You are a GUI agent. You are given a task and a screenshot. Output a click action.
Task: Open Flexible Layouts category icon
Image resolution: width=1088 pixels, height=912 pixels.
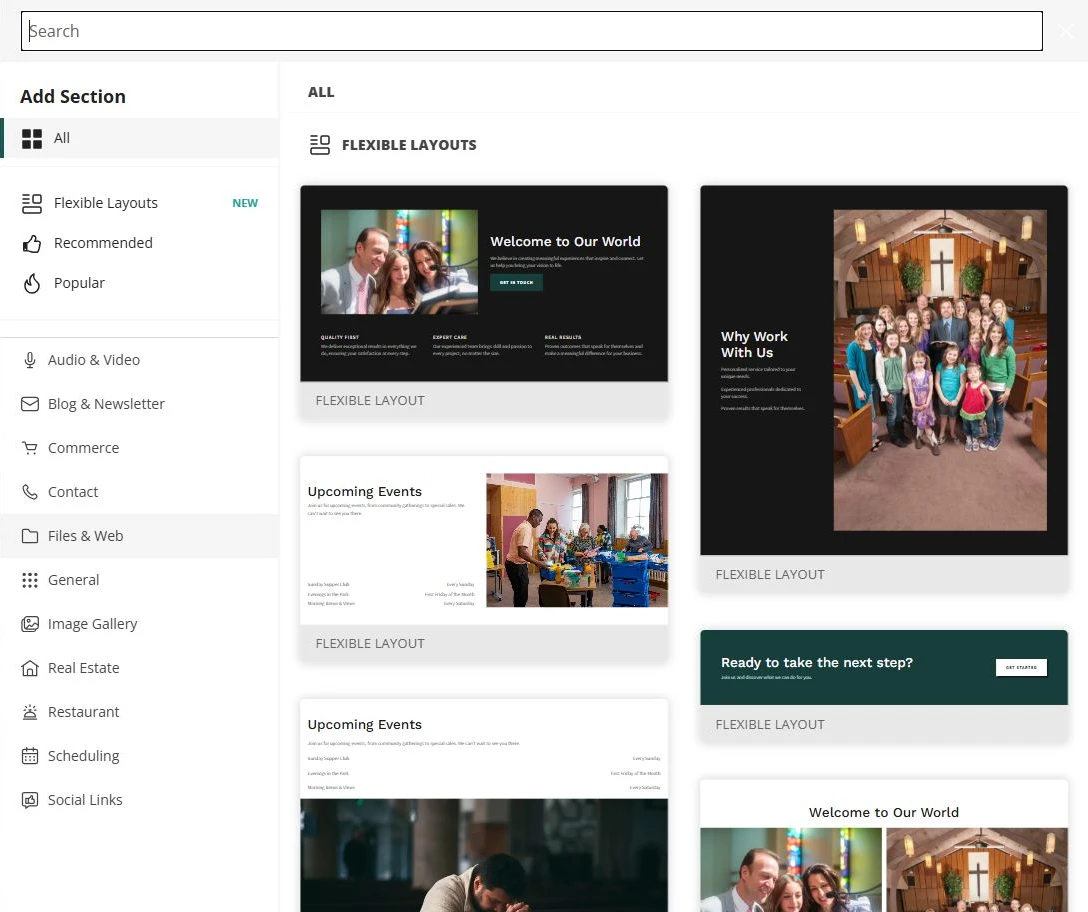click(32, 203)
